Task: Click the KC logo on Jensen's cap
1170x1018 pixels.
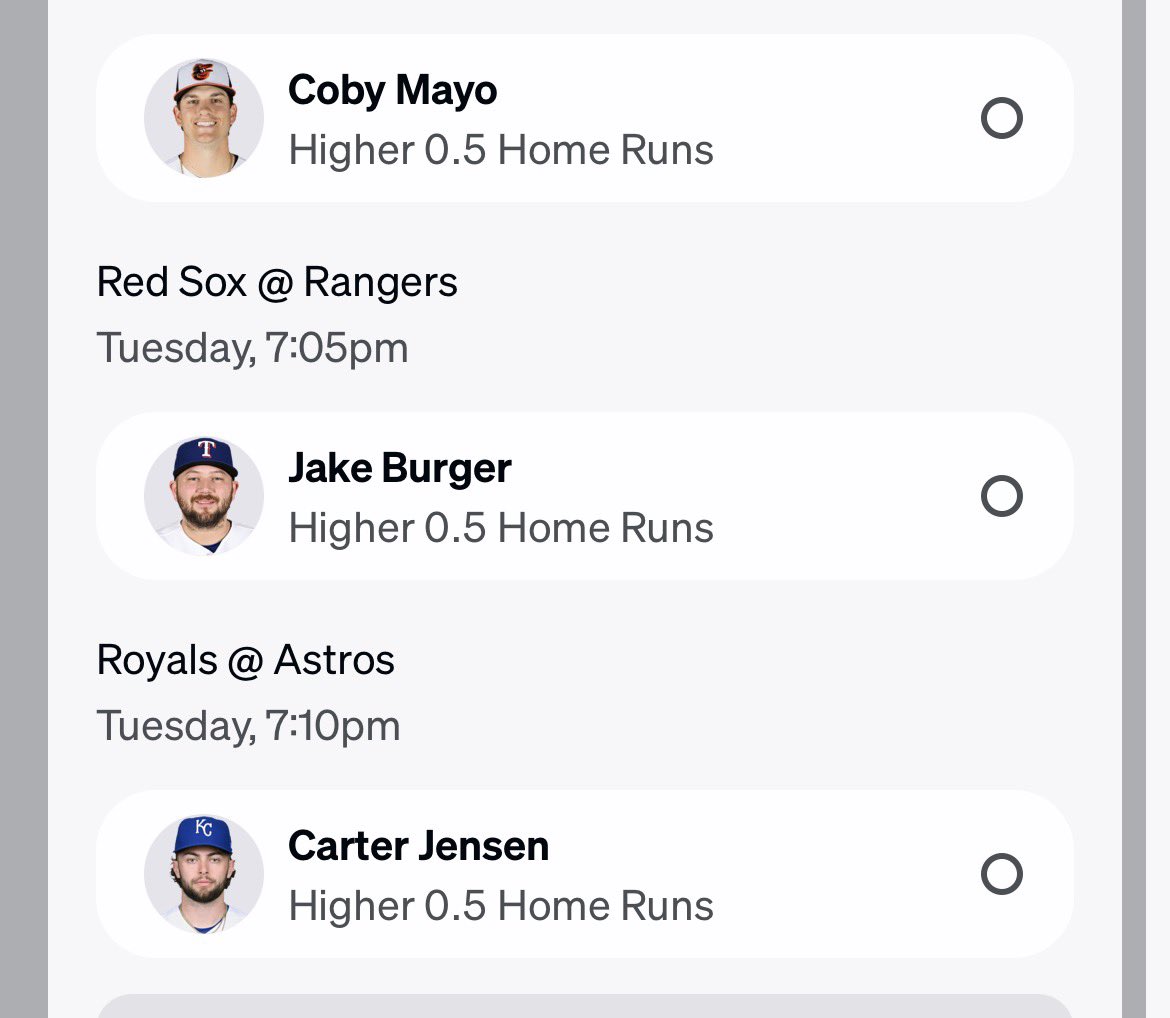Action: pos(203,827)
